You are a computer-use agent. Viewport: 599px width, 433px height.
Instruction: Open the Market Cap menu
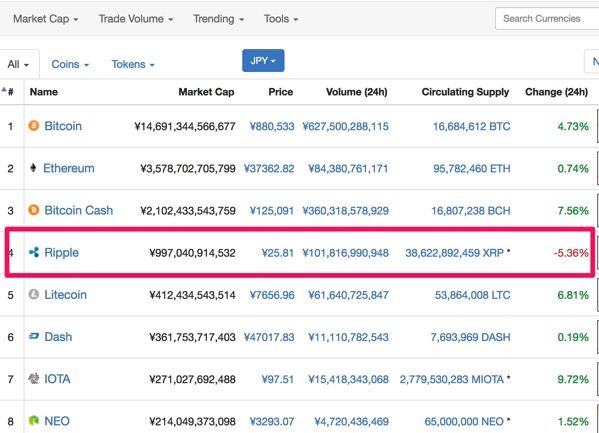(x=45, y=19)
